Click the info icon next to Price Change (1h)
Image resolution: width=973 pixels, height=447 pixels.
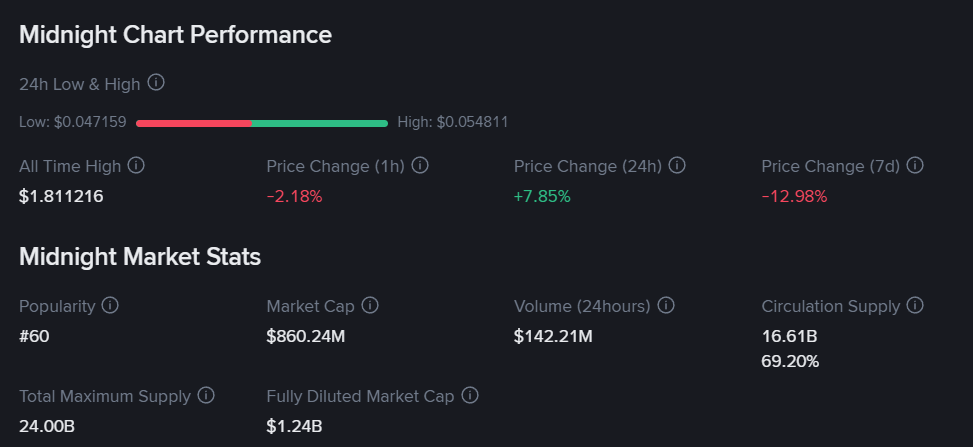pyautogui.click(x=420, y=165)
